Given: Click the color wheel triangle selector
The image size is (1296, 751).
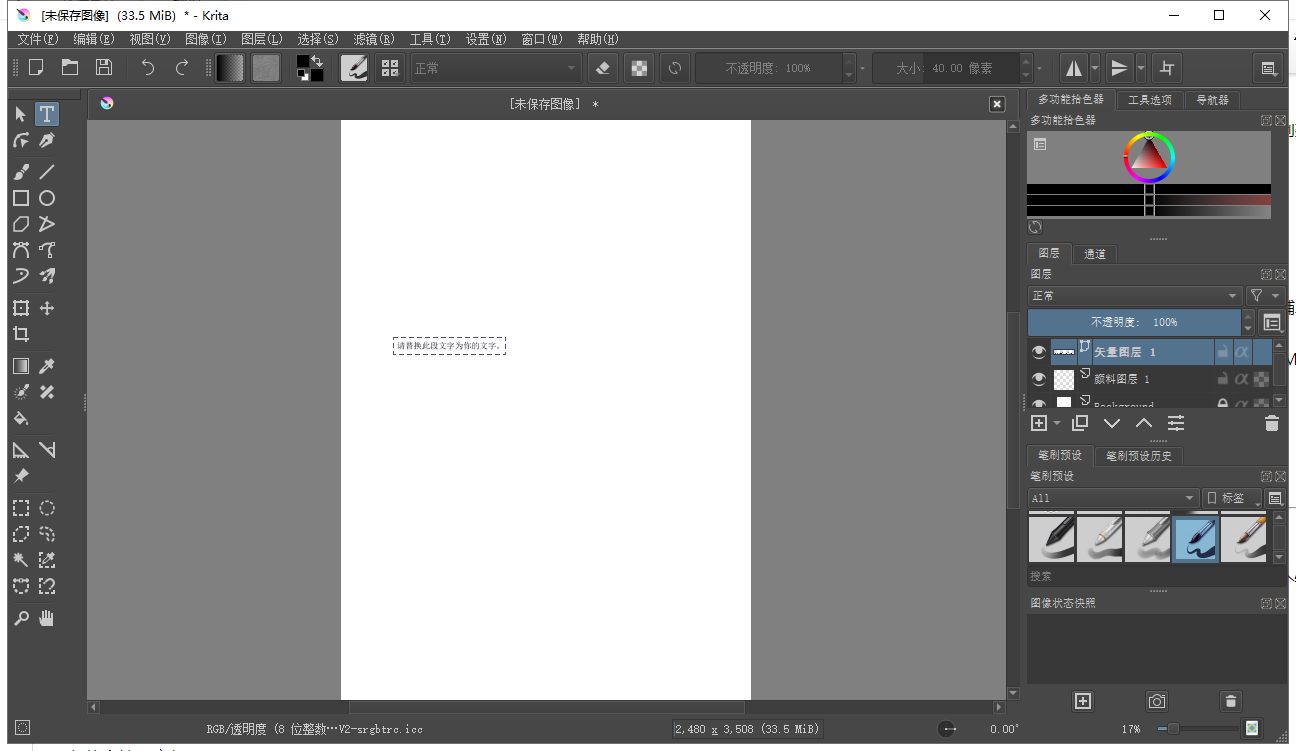Looking at the screenshot, I should (1149, 155).
